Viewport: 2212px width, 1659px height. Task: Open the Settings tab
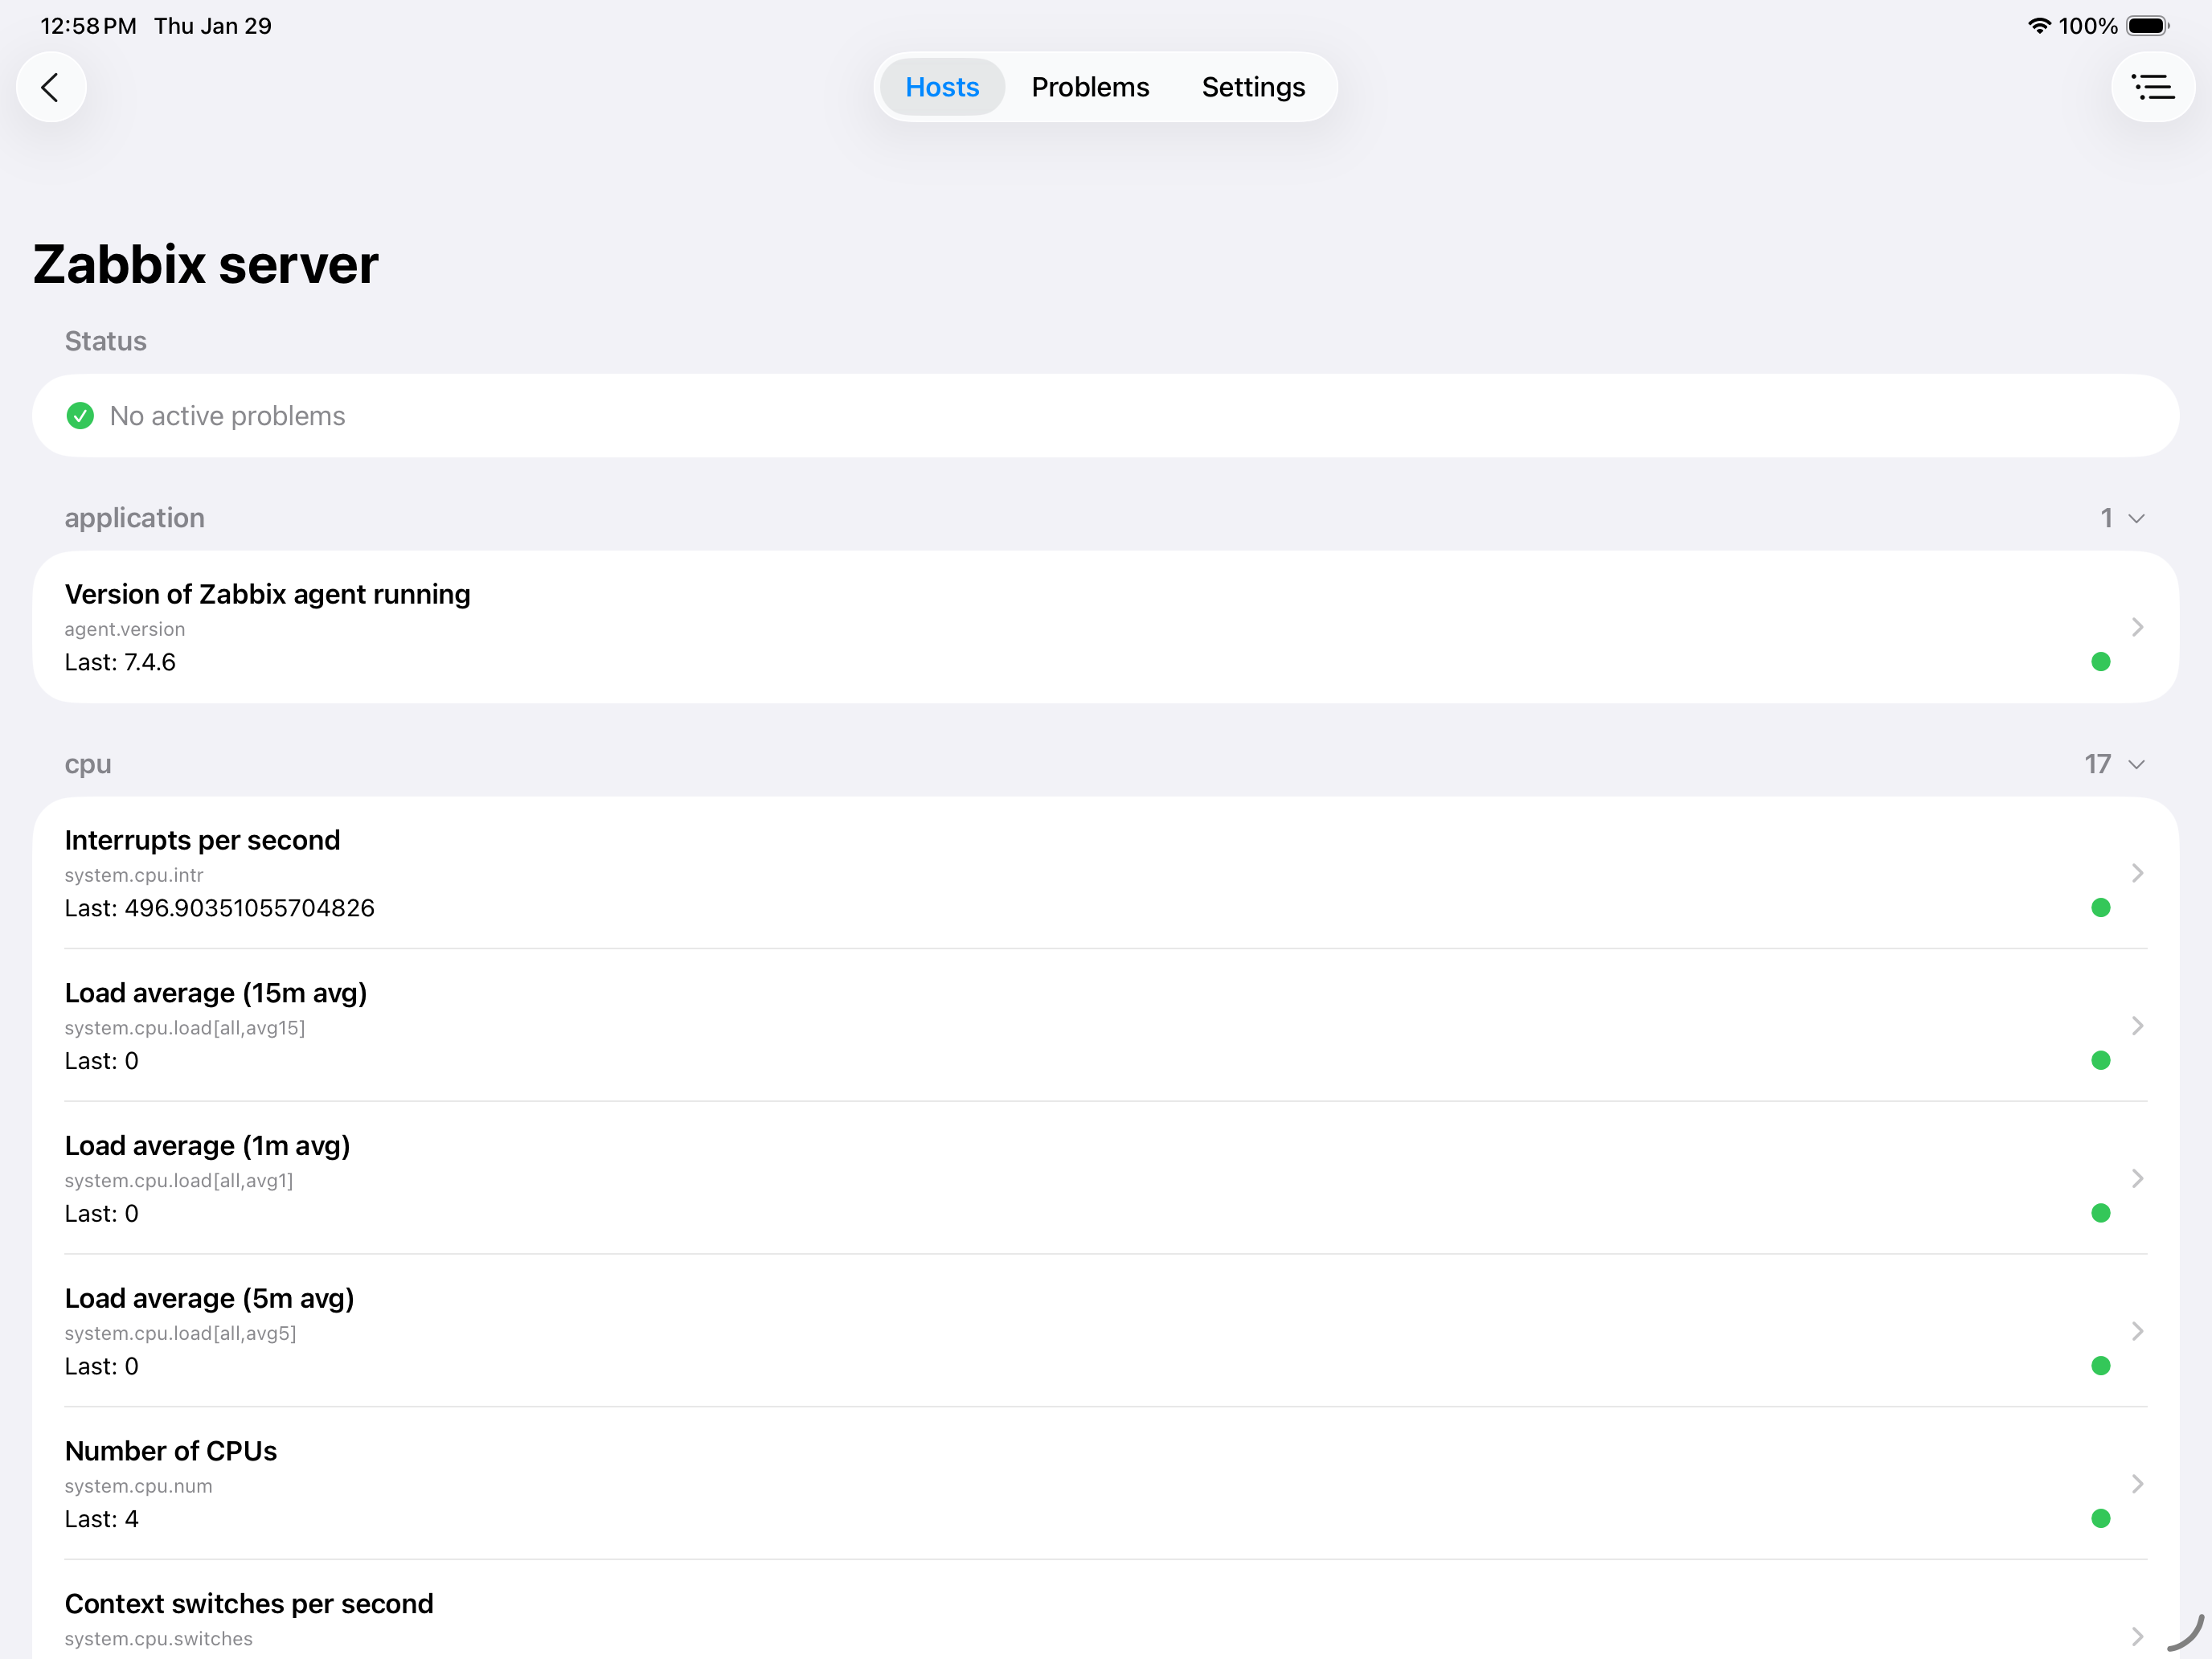coord(1253,87)
